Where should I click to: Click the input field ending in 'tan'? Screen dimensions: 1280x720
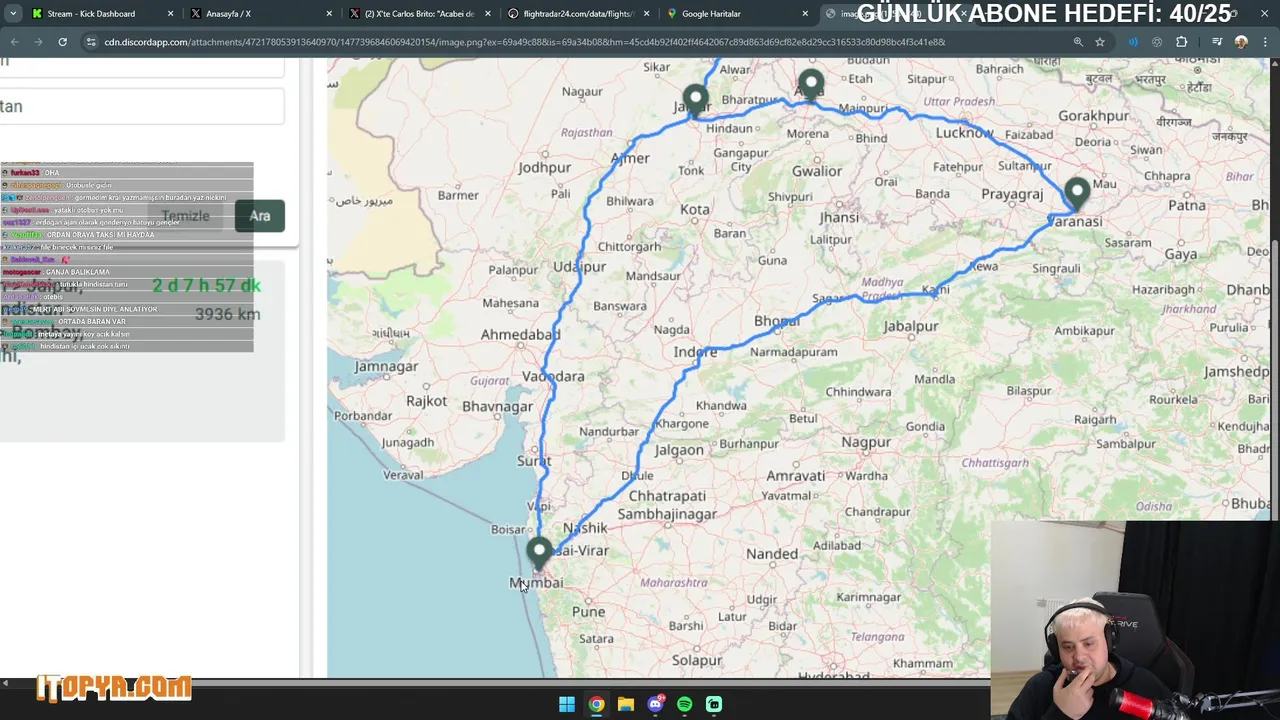coord(142,106)
